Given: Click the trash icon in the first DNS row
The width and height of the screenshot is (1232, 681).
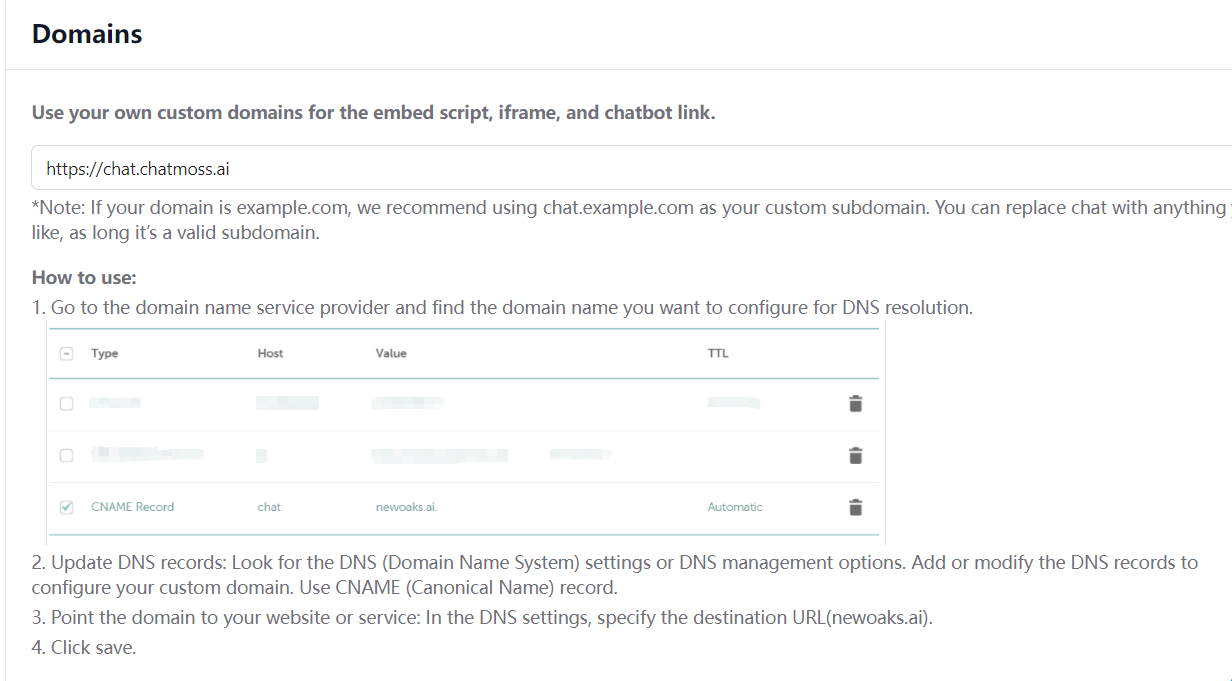Looking at the screenshot, I should pyautogui.click(x=855, y=404).
